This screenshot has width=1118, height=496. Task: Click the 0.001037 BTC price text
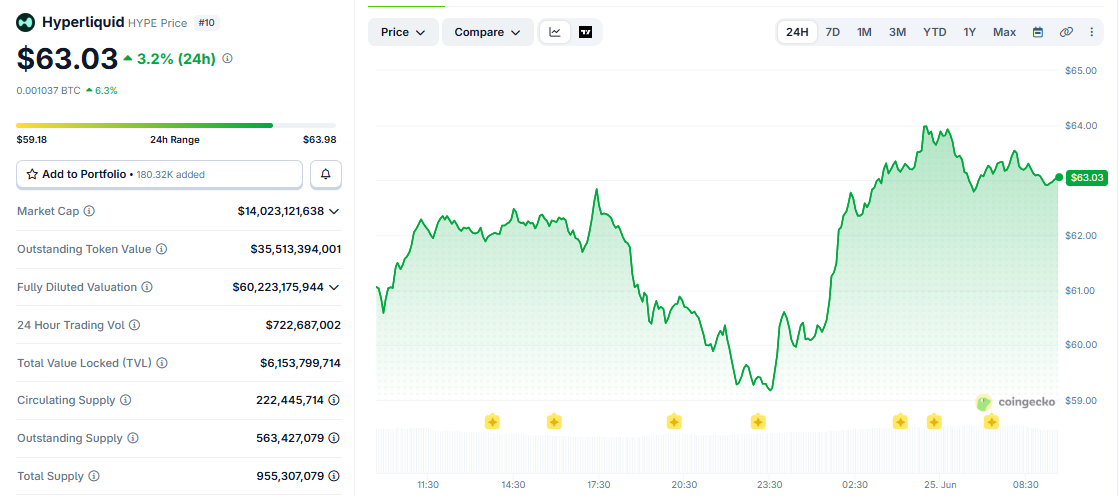point(48,91)
